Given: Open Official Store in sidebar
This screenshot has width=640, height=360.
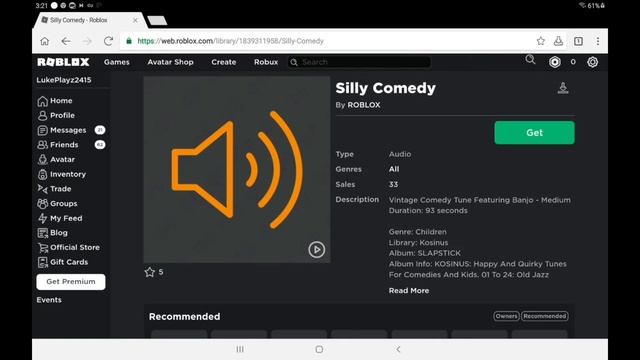Looking at the screenshot, I should pos(68,247).
